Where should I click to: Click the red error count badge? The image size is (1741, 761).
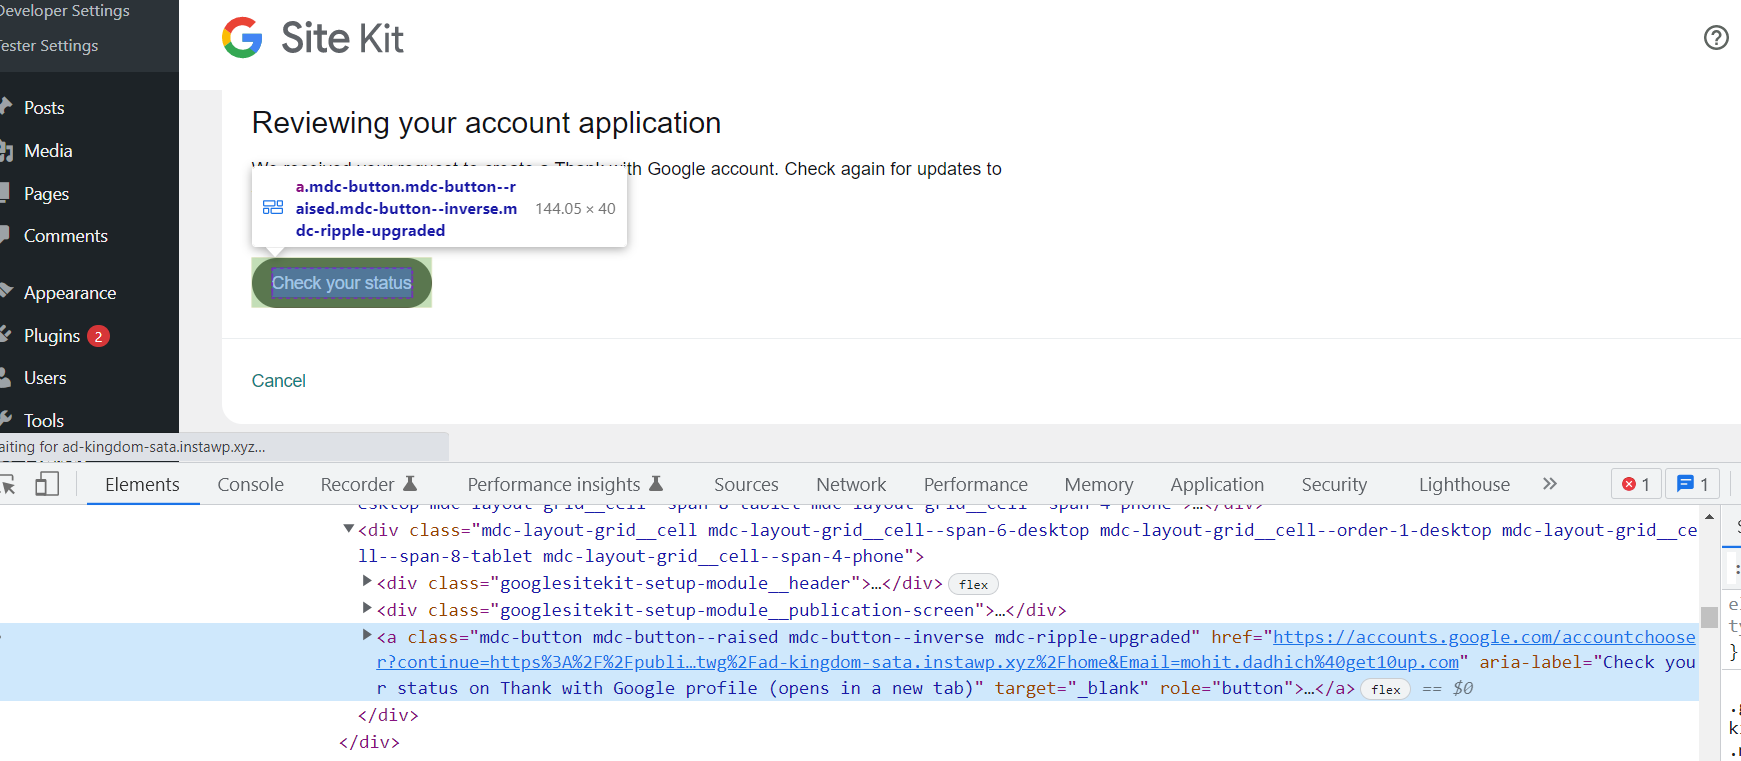click(1636, 484)
